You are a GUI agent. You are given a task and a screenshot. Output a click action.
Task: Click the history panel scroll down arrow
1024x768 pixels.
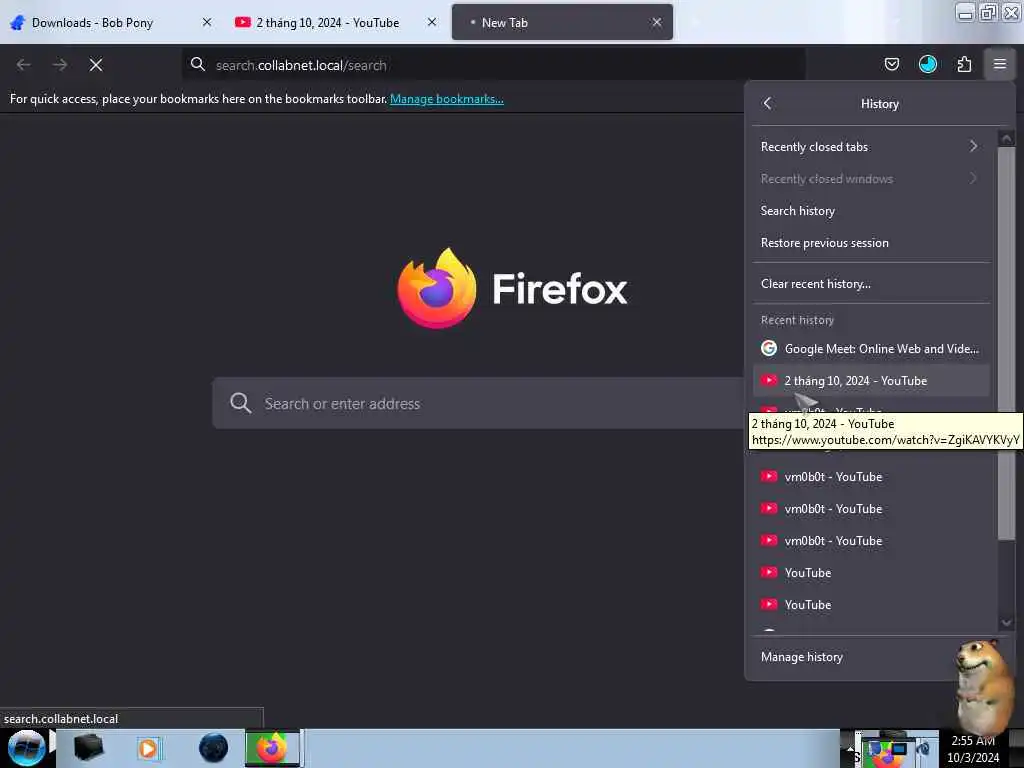tap(1006, 622)
